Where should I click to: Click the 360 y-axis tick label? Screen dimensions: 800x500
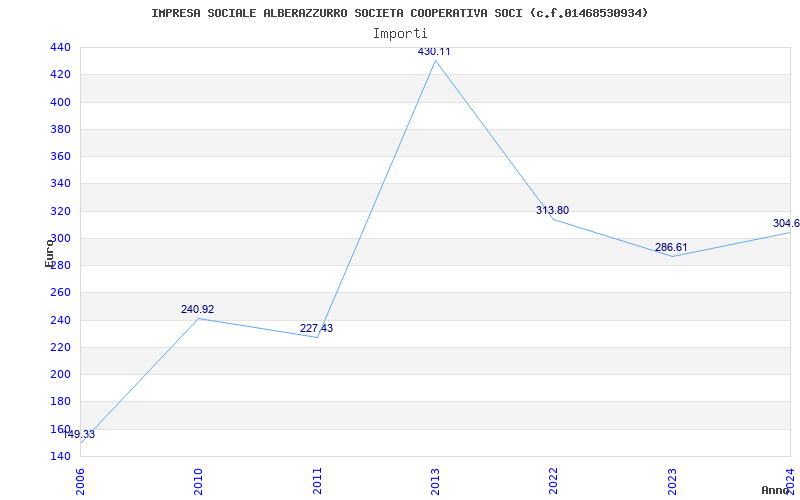60,157
